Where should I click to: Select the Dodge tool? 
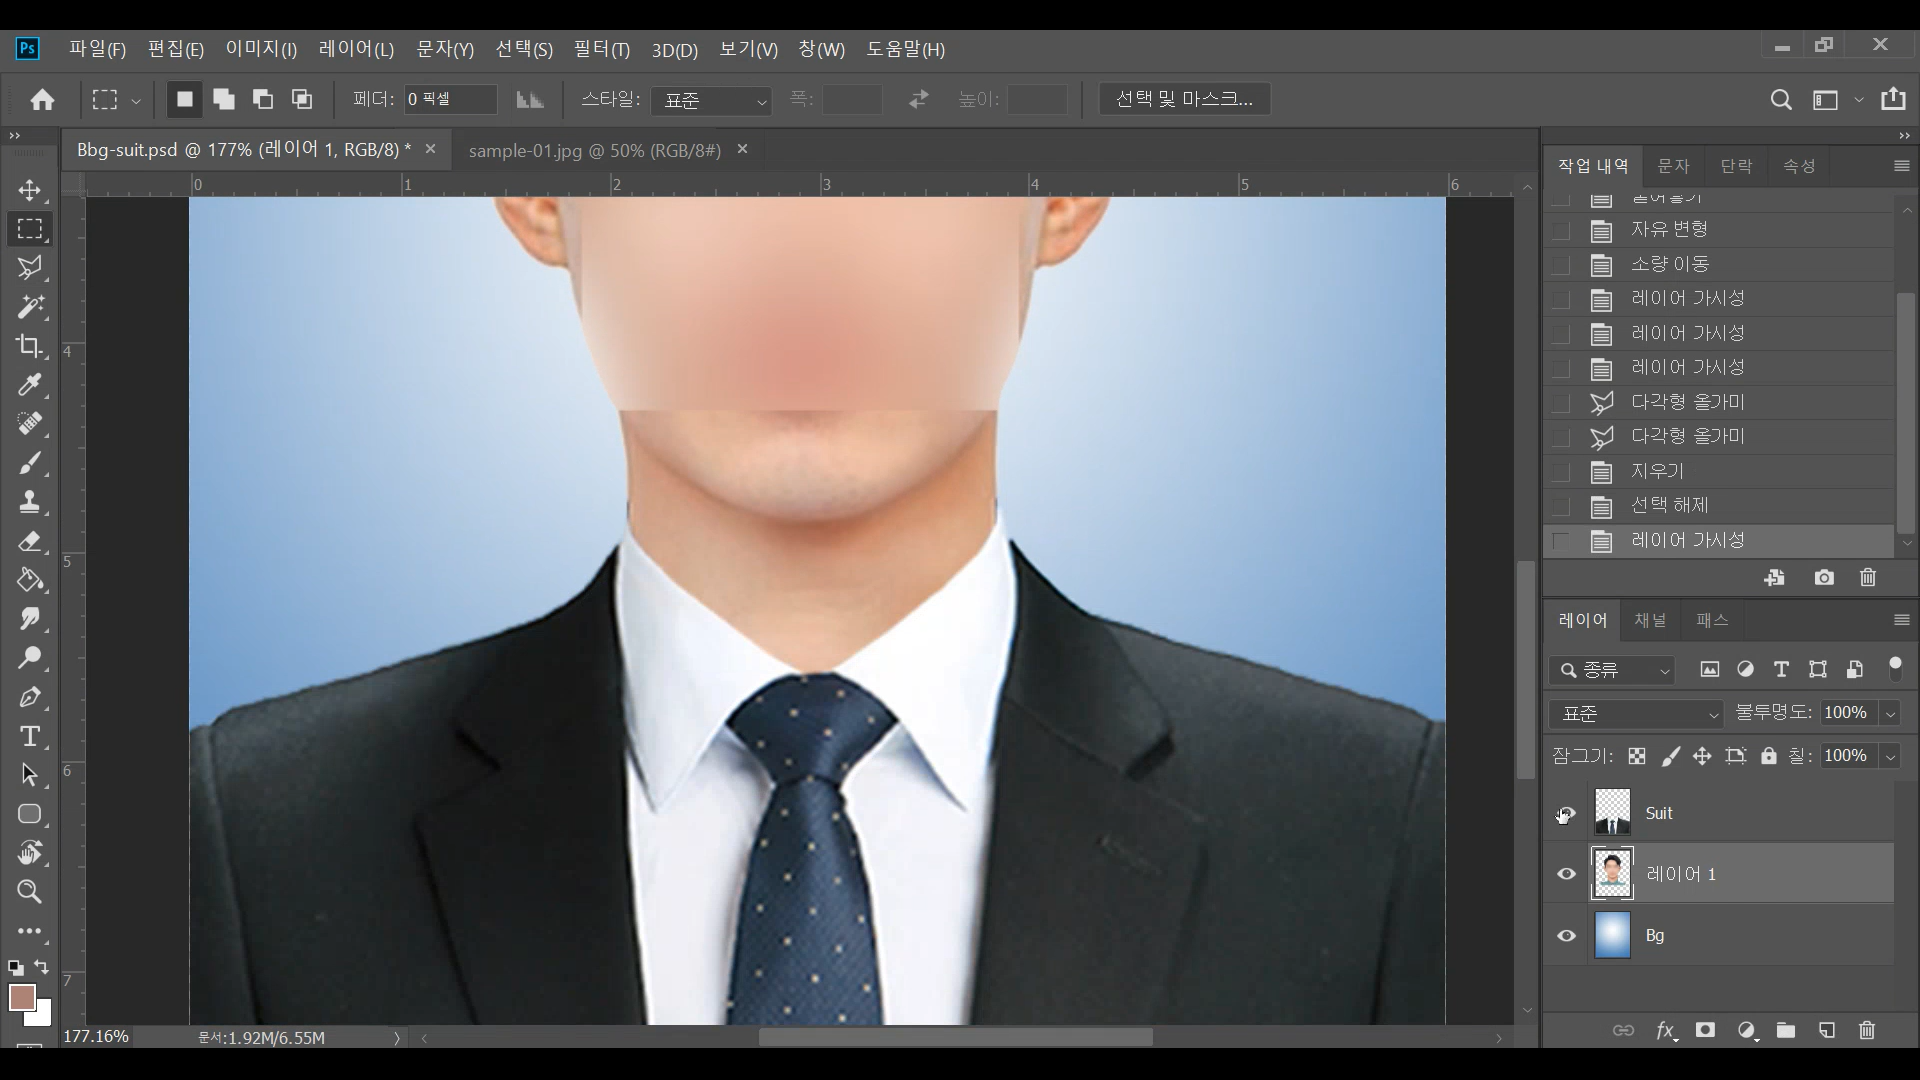(30, 658)
